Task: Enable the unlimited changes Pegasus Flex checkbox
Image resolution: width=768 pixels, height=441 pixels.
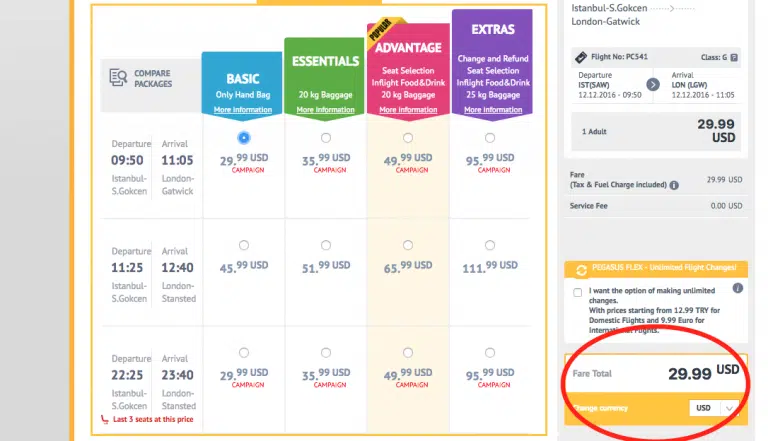Action: click(x=577, y=293)
